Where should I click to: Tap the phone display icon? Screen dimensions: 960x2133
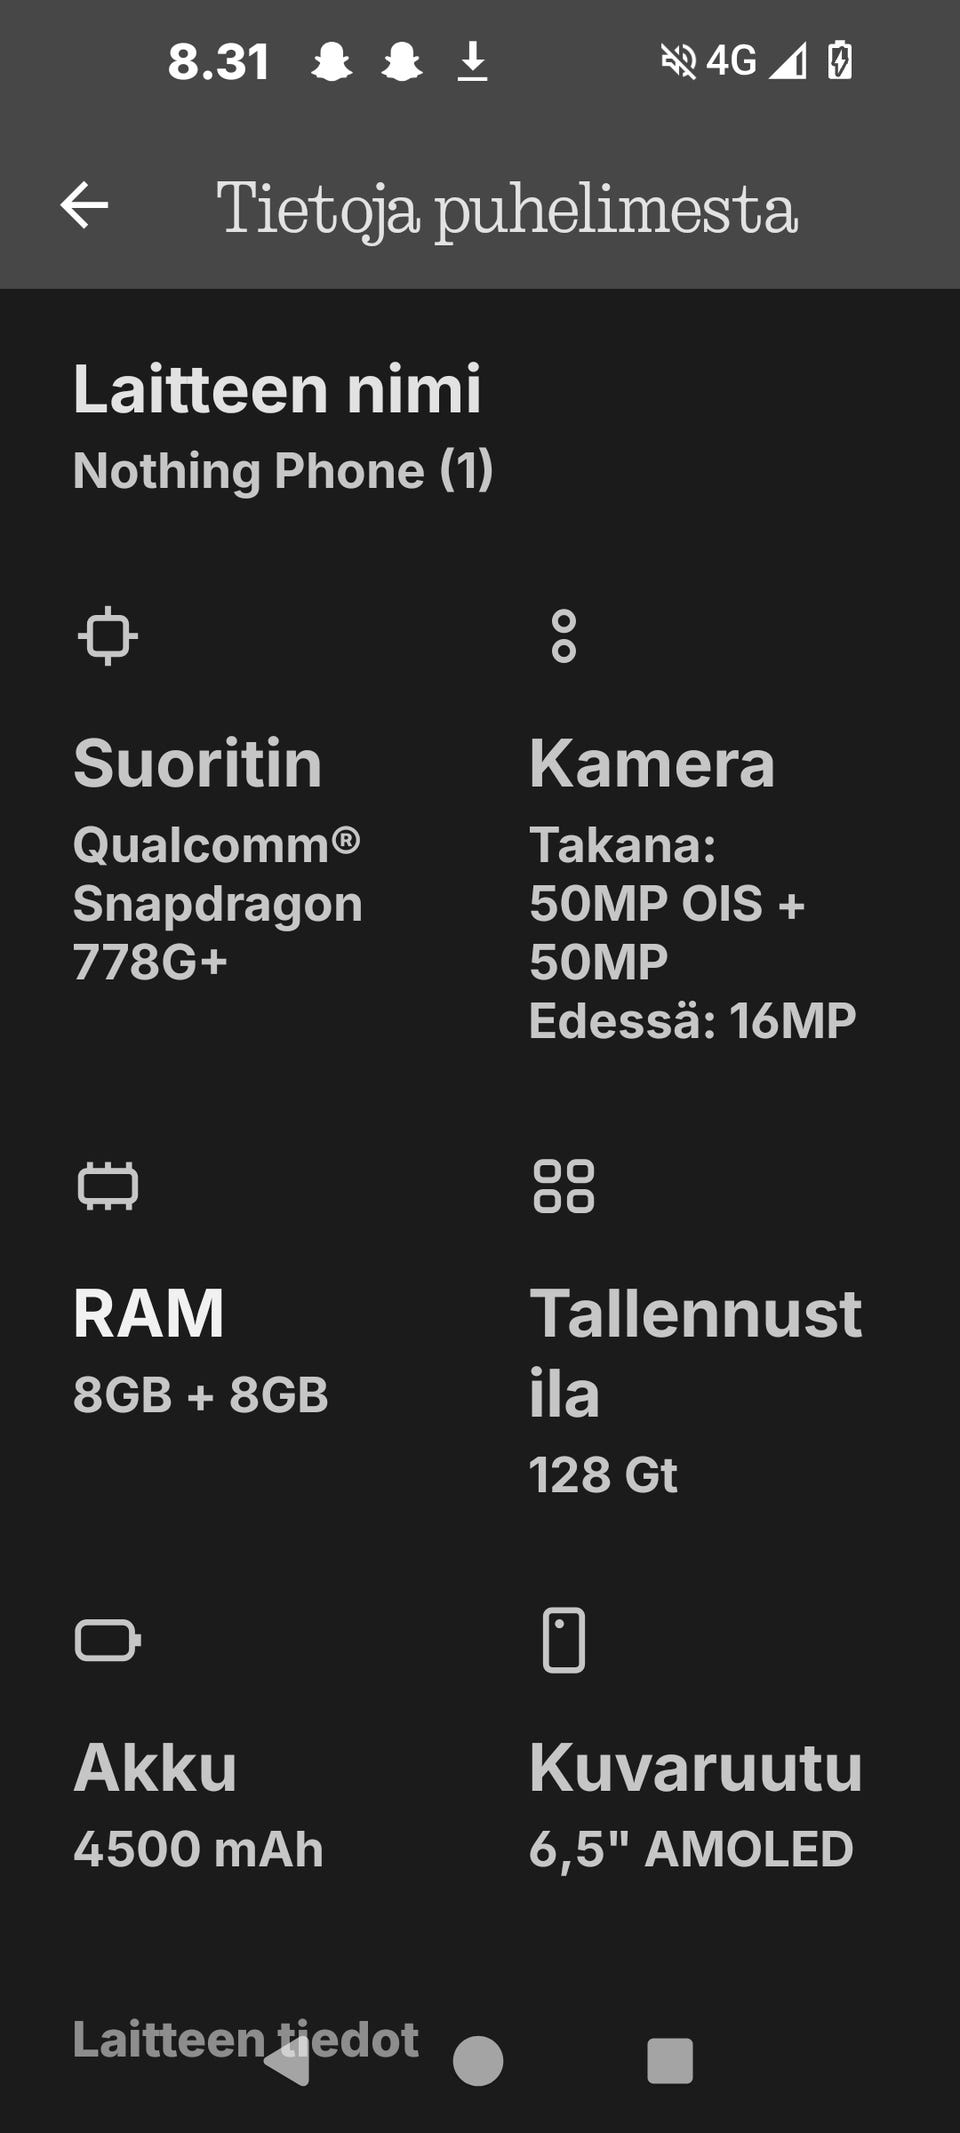click(x=564, y=1640)
